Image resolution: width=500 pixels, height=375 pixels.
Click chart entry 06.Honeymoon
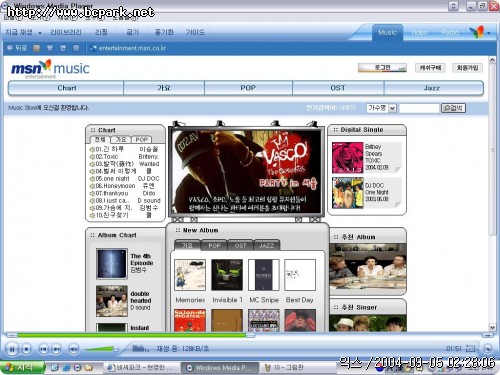115,186
